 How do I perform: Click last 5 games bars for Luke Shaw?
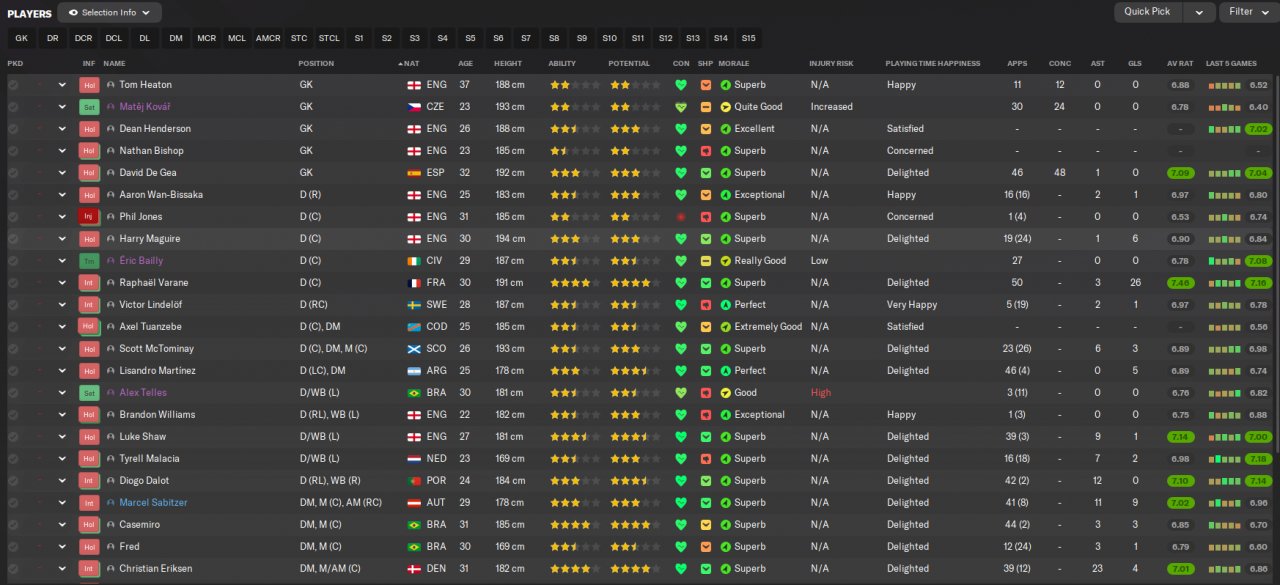coord(1224,437)
